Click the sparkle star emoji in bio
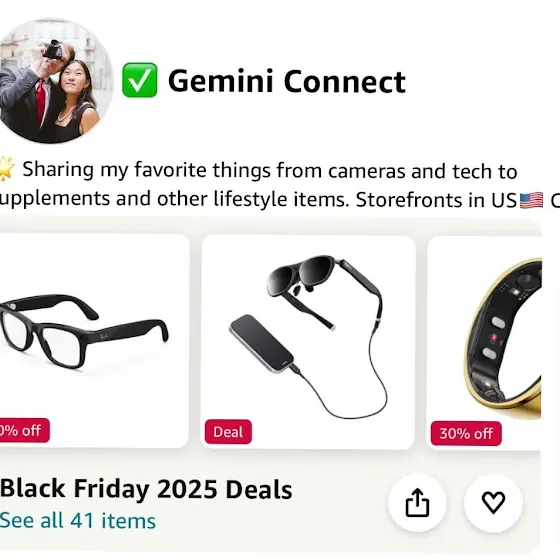Image resolution: width=560 pixels, height=560 pixels. pos(6,169)
